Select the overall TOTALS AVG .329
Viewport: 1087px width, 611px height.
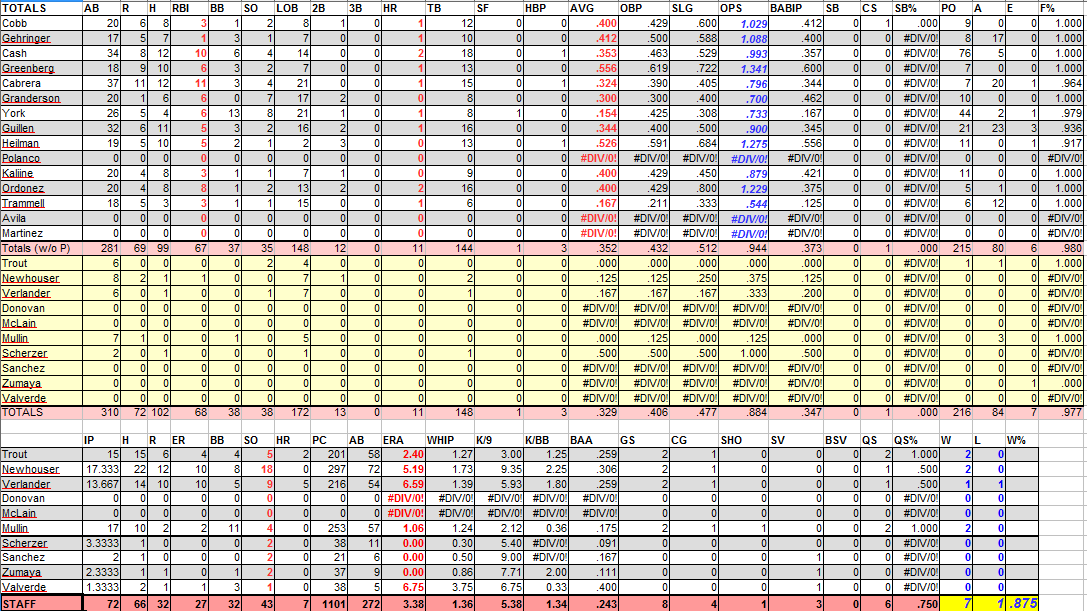[593, 413]
